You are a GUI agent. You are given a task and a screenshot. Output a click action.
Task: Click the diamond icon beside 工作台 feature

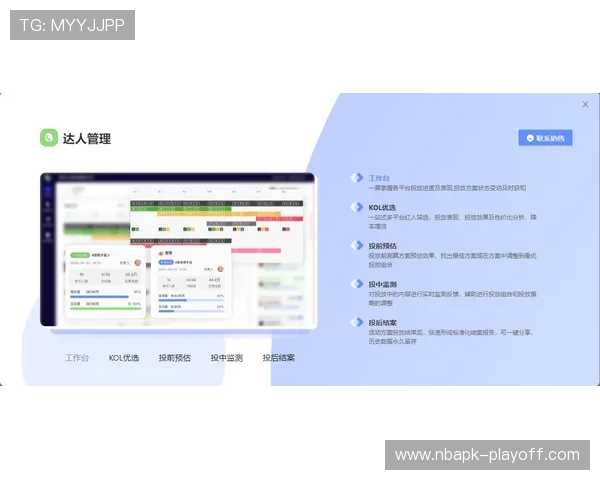tap(357, 178)
